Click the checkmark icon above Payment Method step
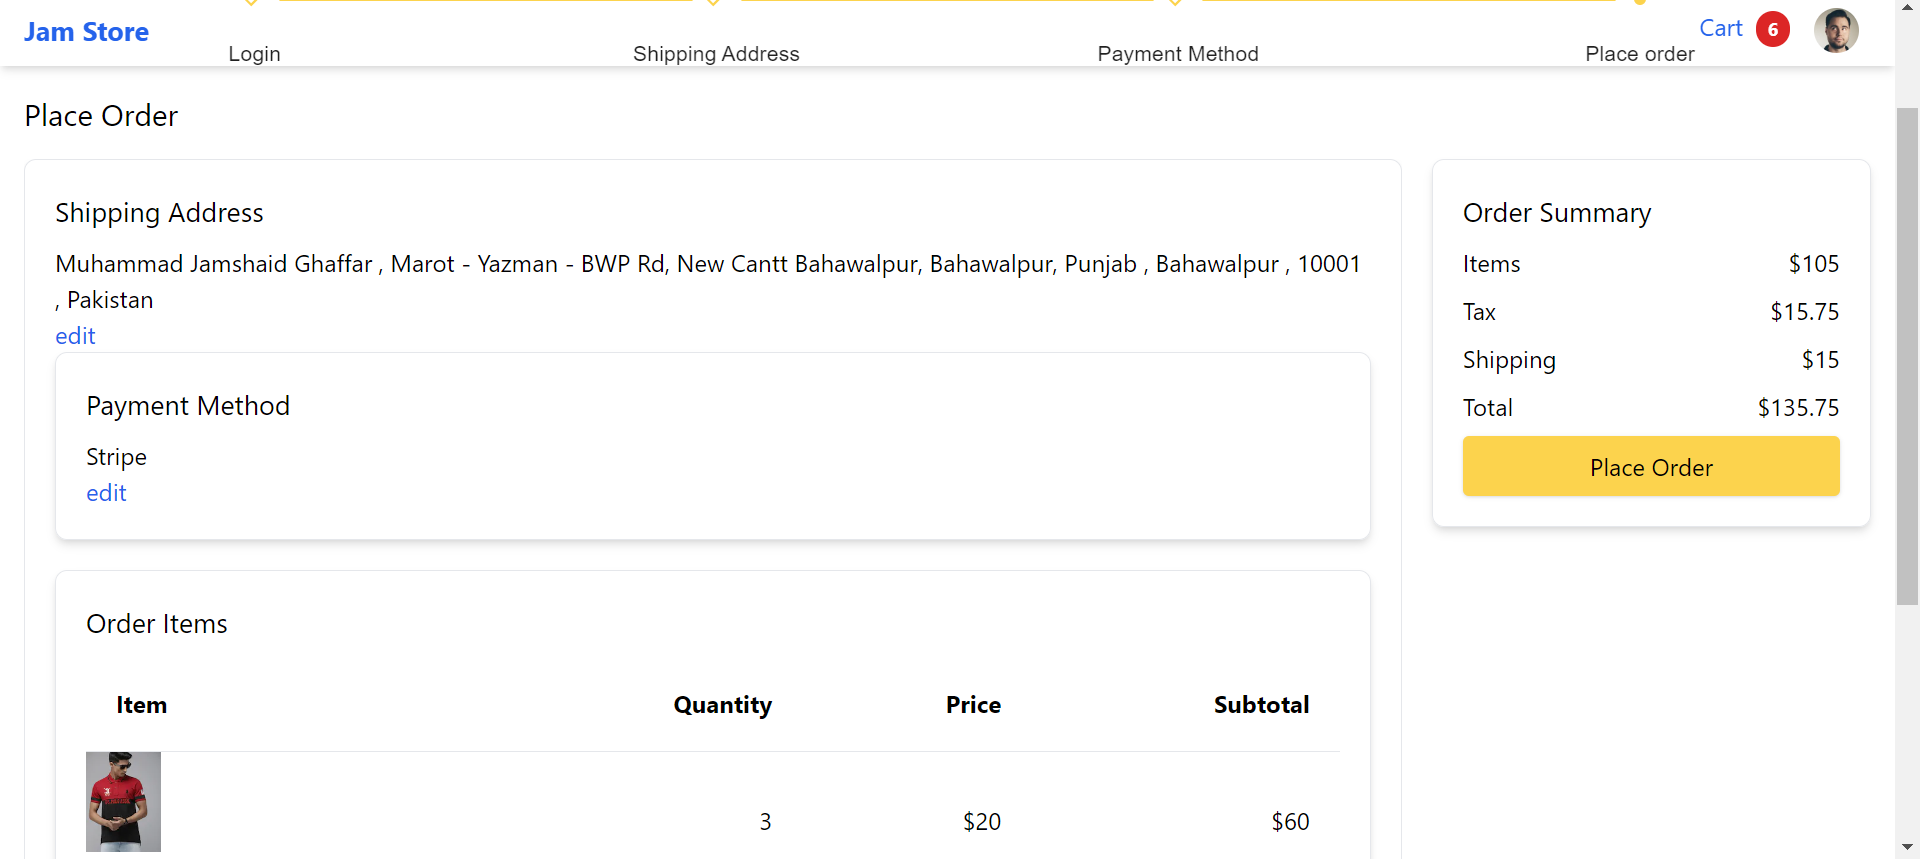This screenshot has width=1920, height=859. [1176, 4]
